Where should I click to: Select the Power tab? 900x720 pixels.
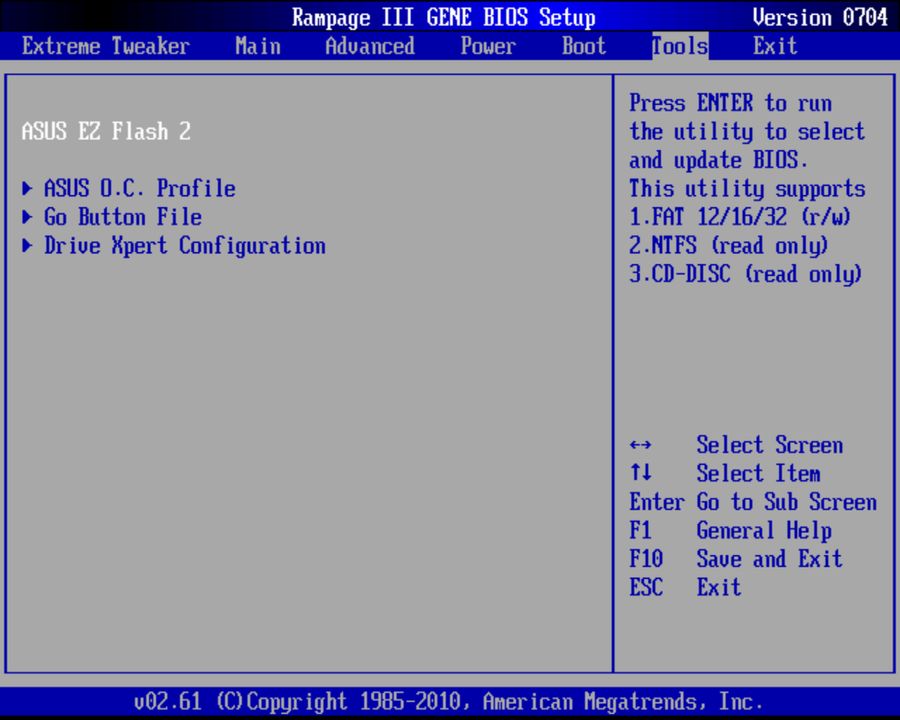(x=488, y=47)
